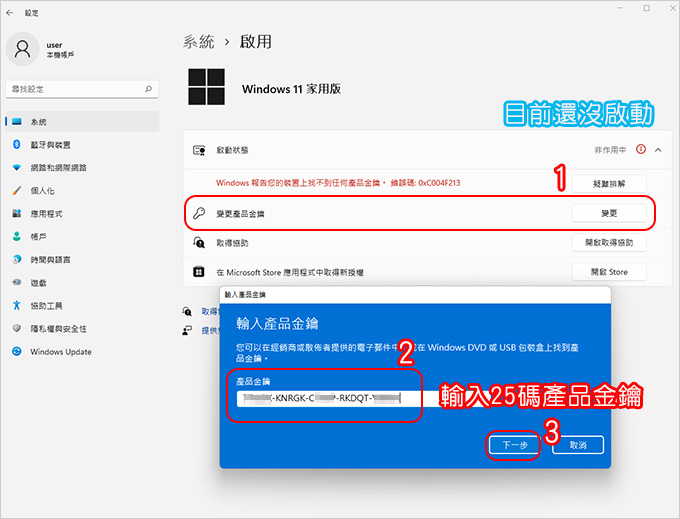Click the search magnifier icon
The image size is (680, 519).
148,89
